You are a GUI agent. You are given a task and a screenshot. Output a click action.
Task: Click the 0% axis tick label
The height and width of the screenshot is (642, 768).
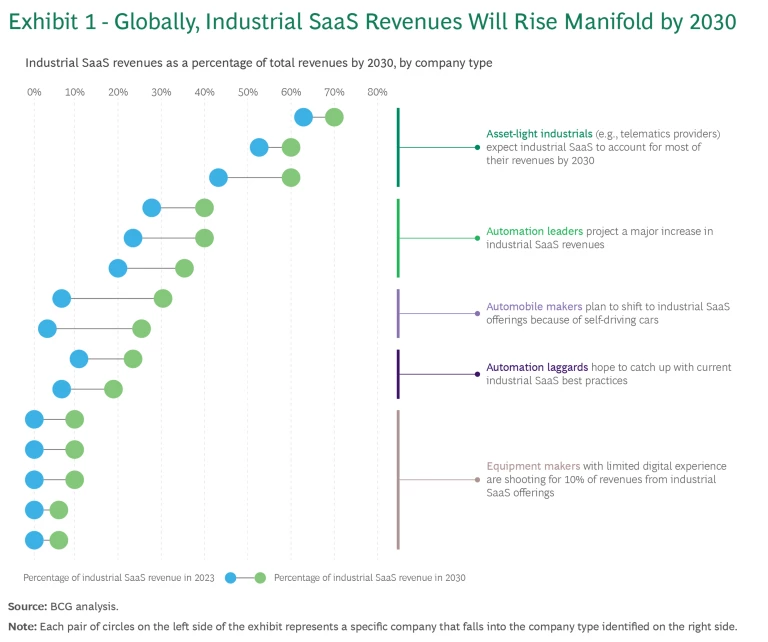tap(35, 92)
